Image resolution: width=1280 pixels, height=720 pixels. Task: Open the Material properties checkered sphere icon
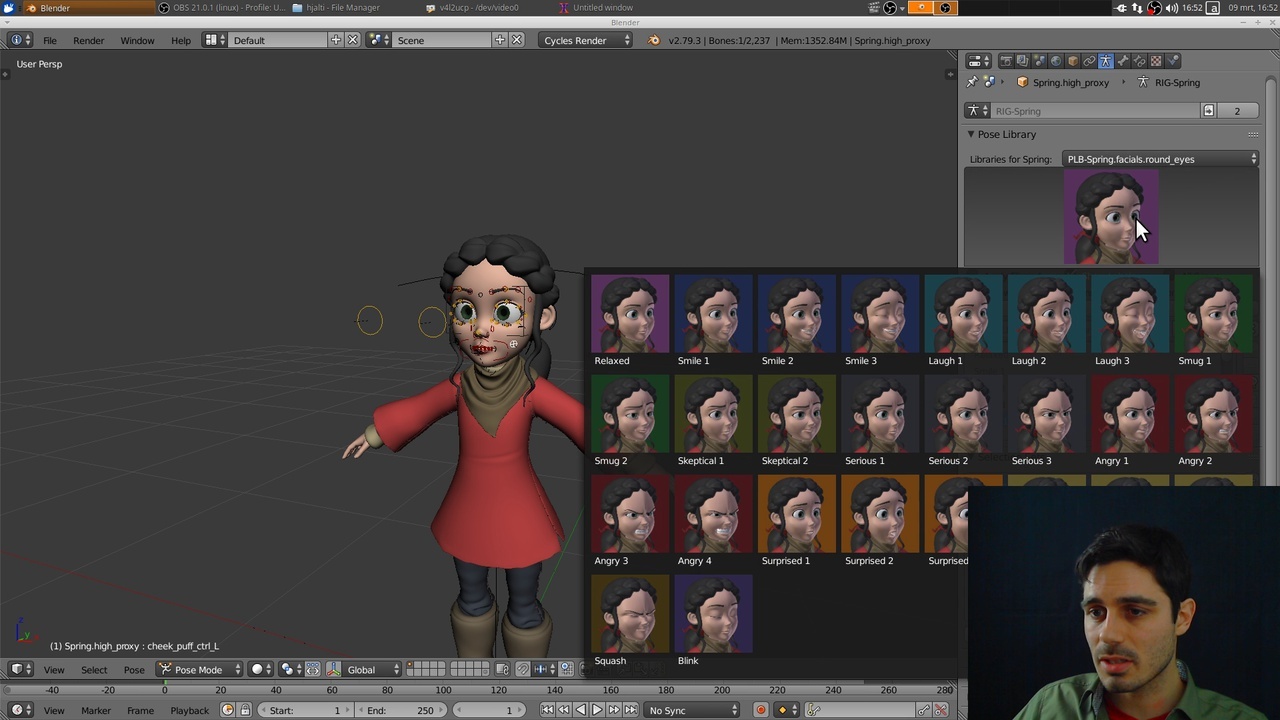click(x=1156, y=60)
